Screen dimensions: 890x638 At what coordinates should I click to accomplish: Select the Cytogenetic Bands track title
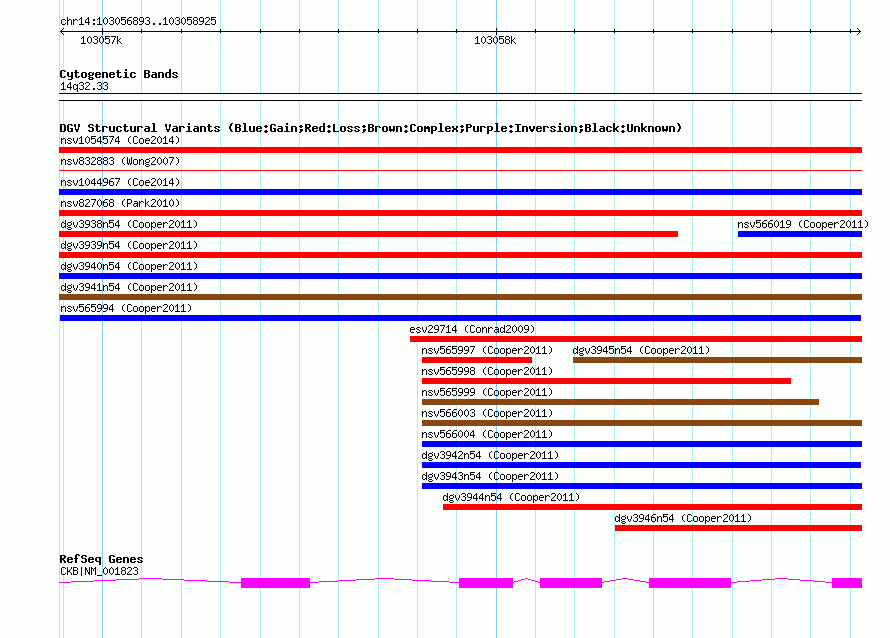tap(119, 74)
